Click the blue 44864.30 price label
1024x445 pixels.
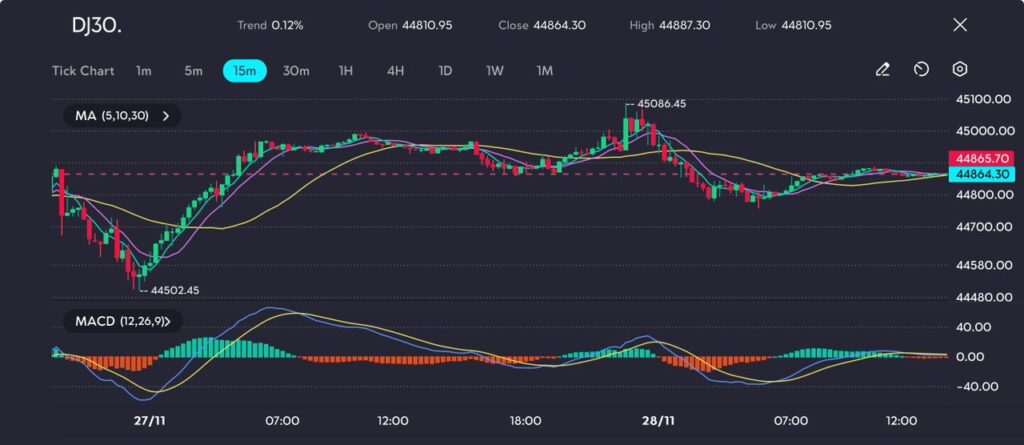tap(984, 174)
